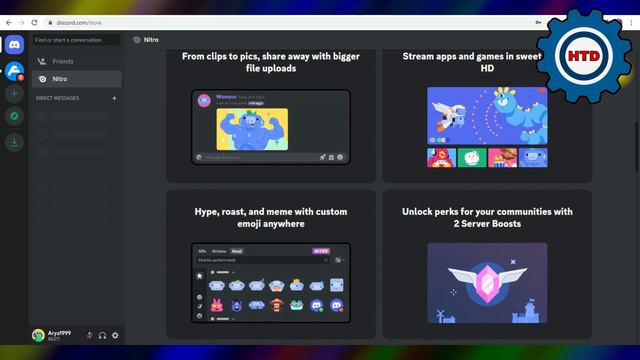This screenshot has height=360, width=640.
Task: Click the red character stream thumbnail
Action: [x=442, y=158]
